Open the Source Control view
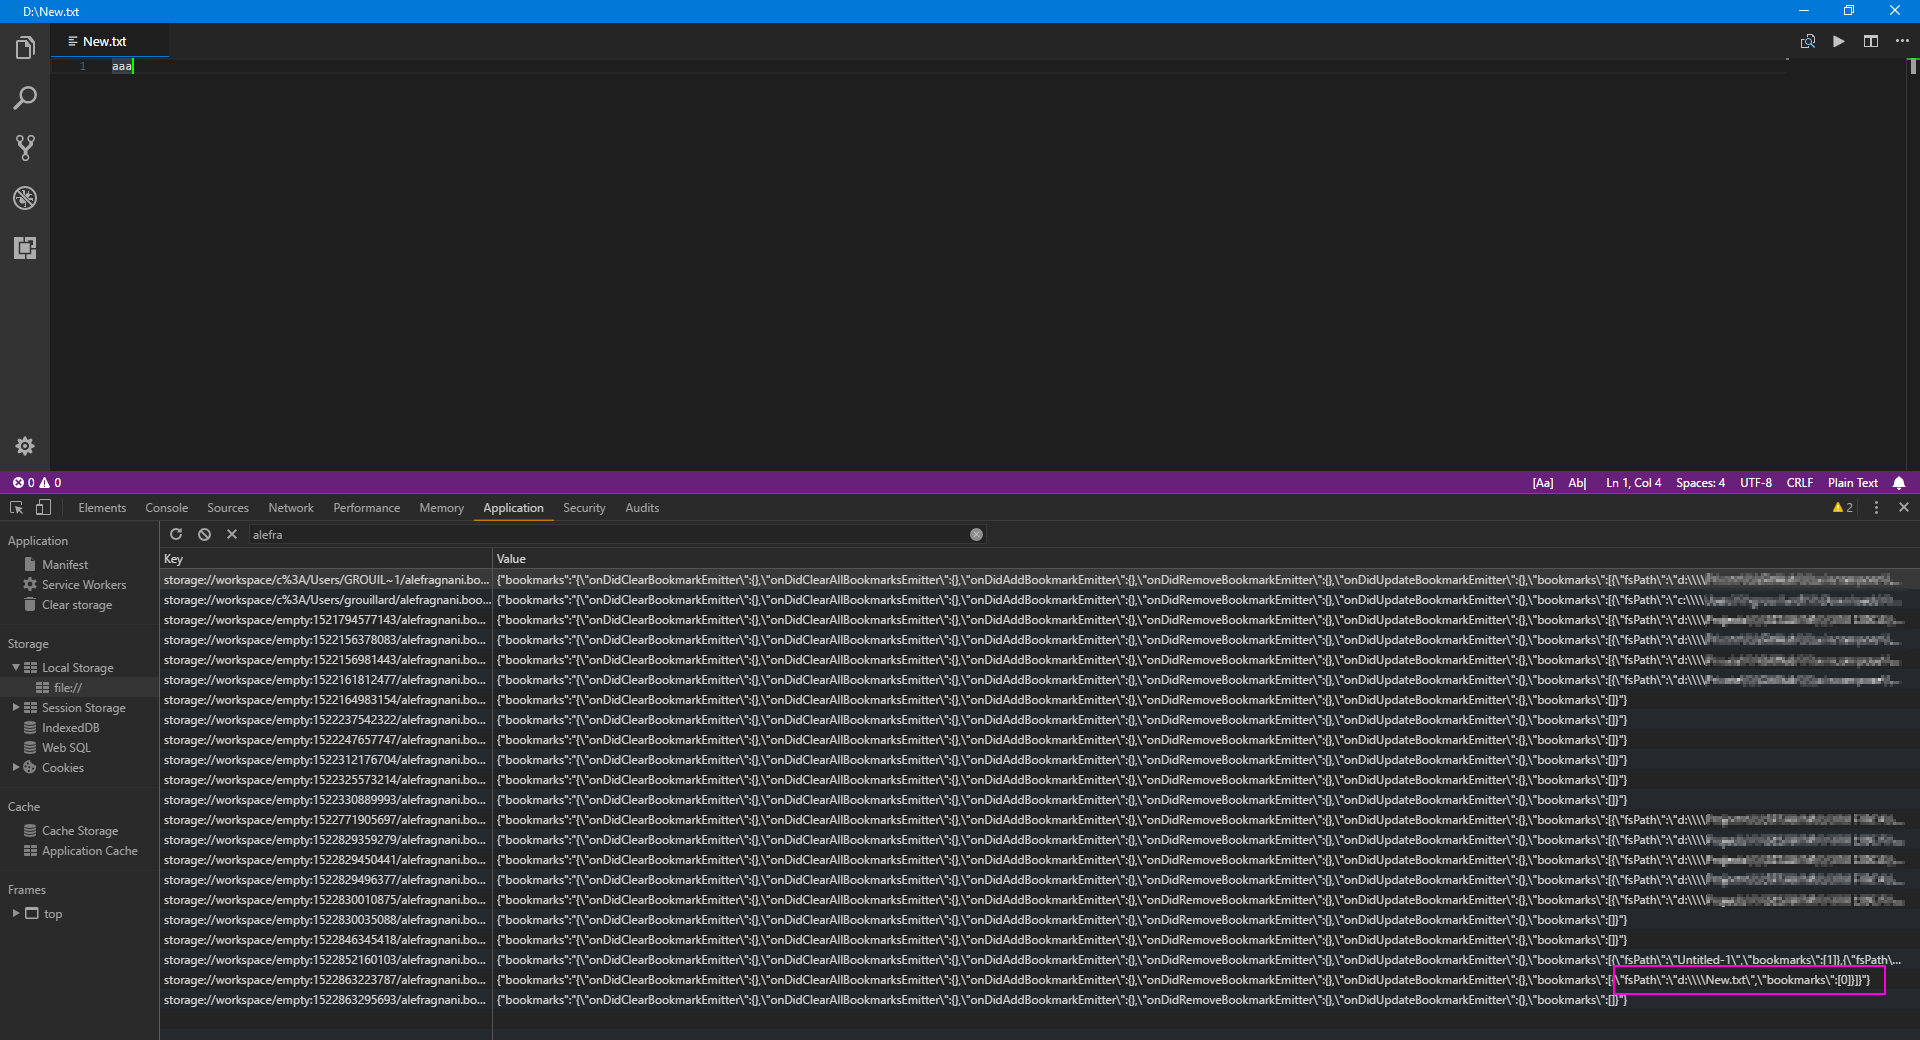The image size is (1920, 1040). (24, 147)
